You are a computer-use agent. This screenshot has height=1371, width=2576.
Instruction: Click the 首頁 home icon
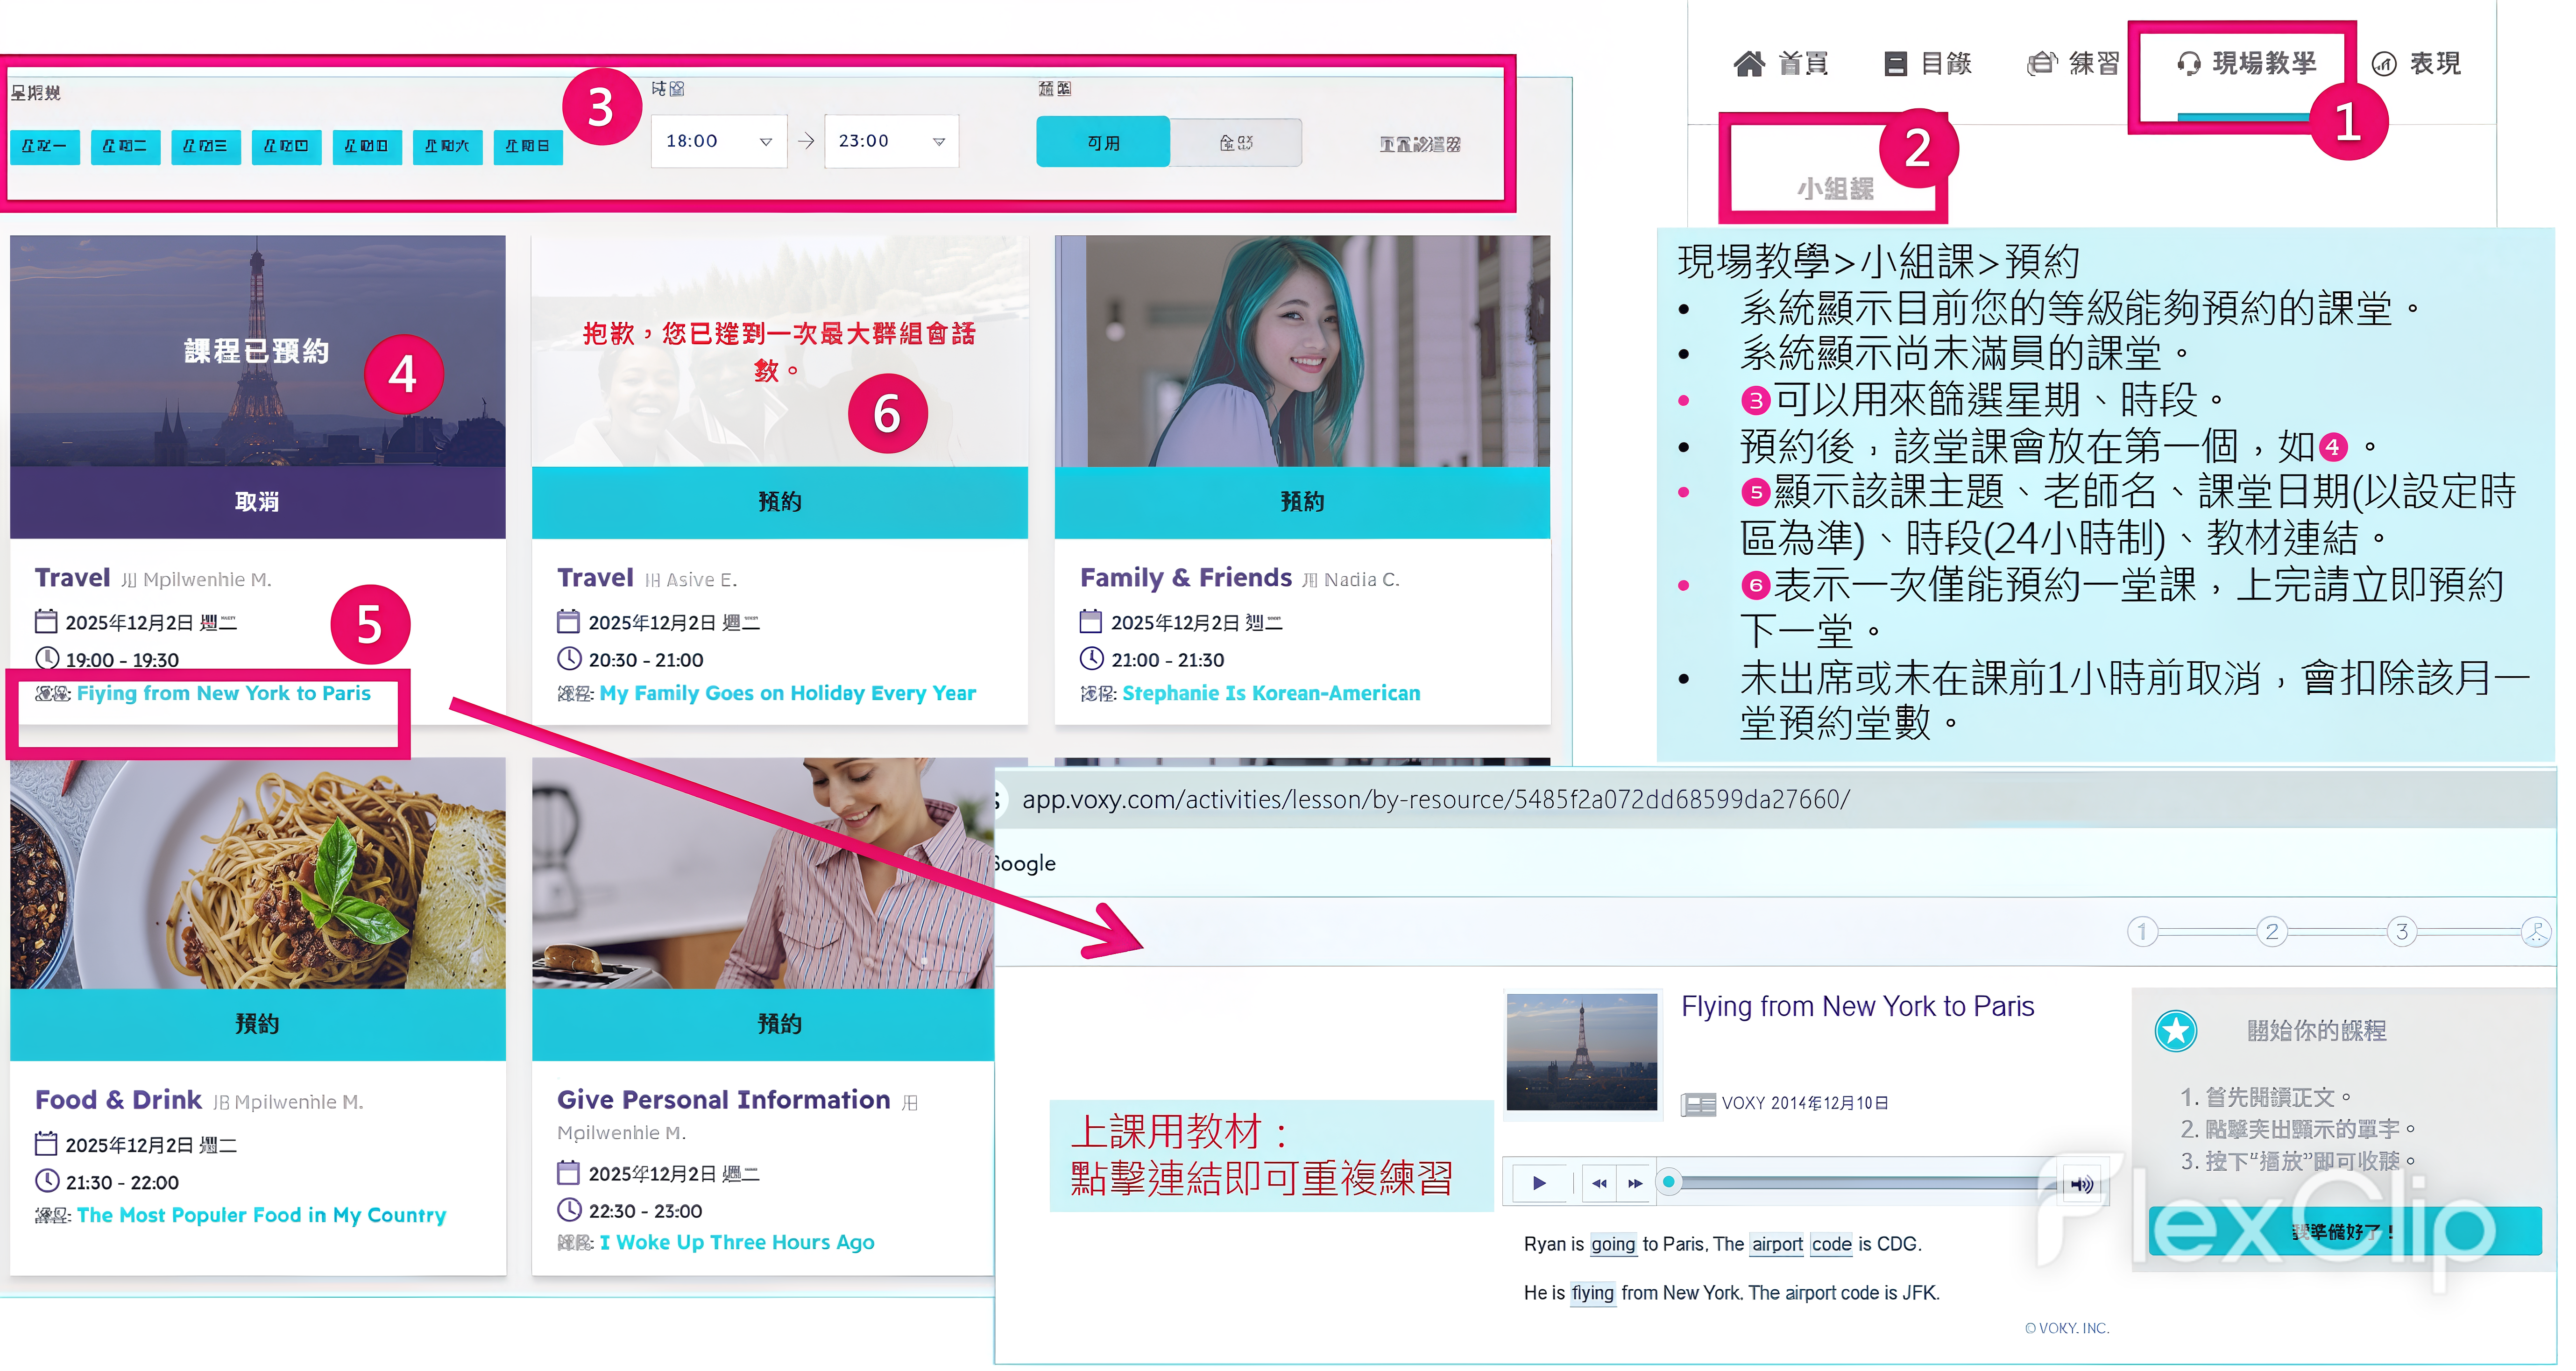coord(1749,64)
